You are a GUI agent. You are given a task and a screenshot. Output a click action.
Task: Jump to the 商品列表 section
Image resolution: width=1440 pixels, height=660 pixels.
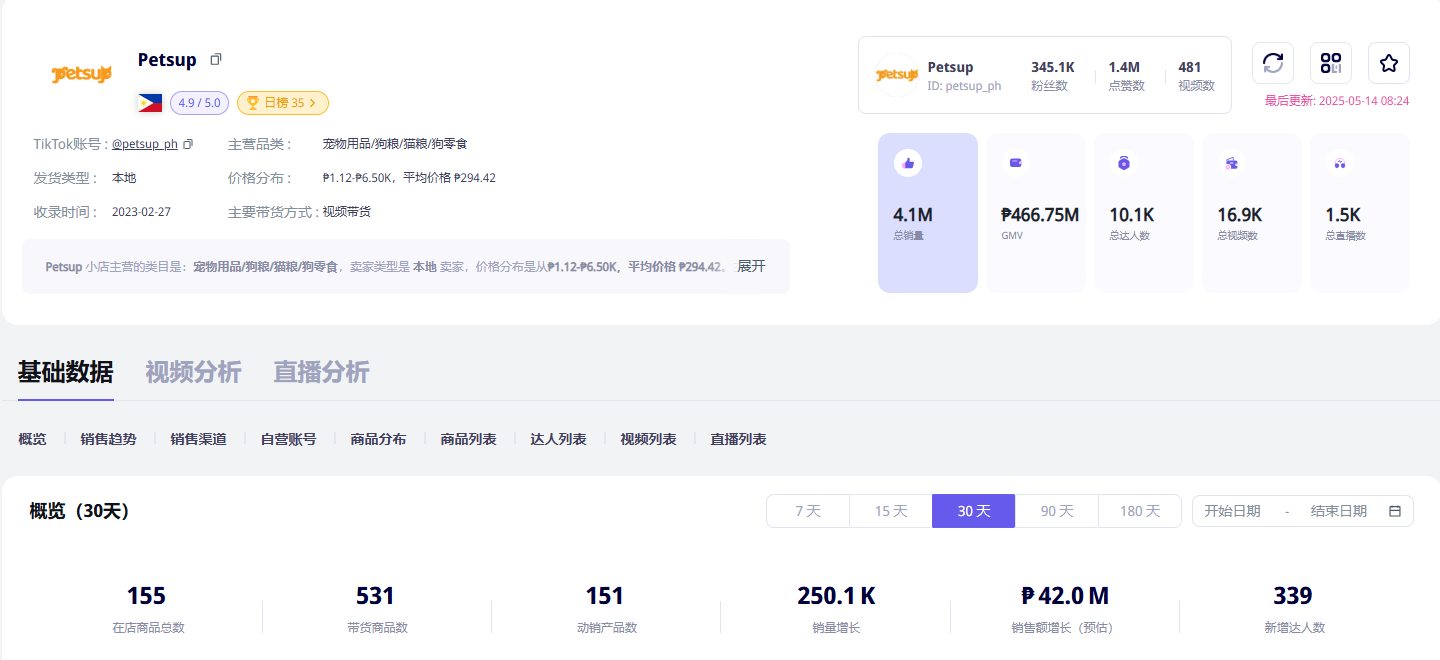coord(468,439)
